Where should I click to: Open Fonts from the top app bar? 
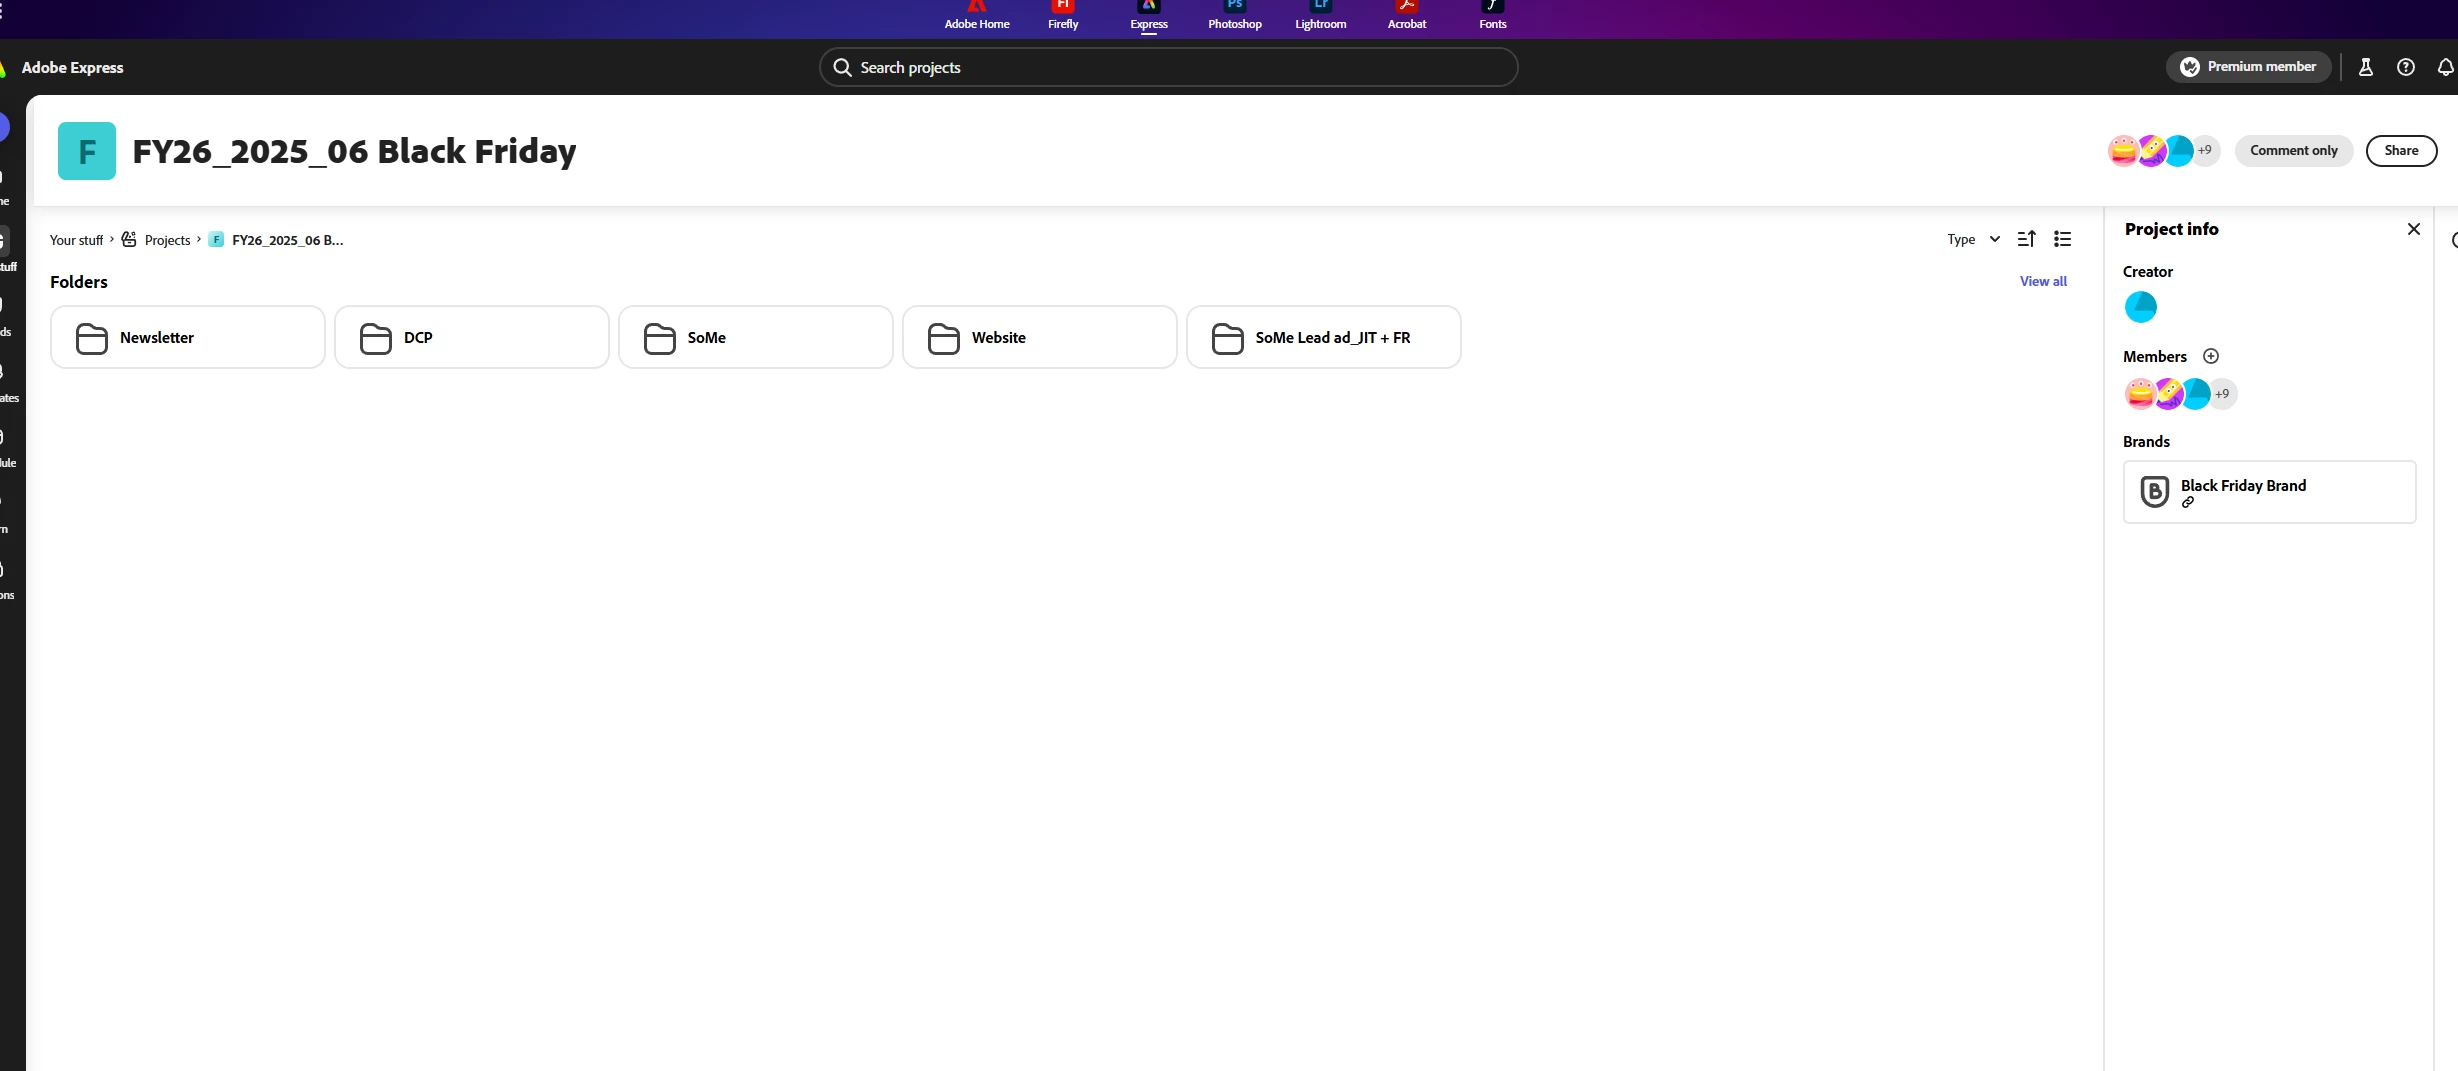point(1493,16)
